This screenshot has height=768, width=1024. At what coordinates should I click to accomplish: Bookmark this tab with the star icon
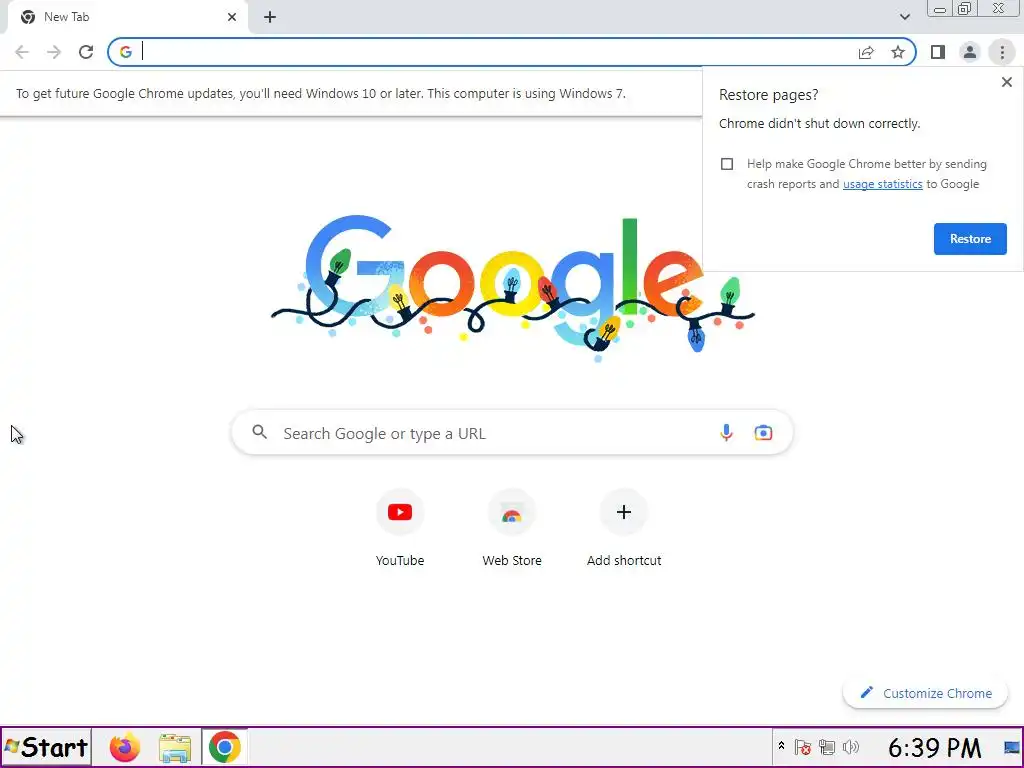898,52
